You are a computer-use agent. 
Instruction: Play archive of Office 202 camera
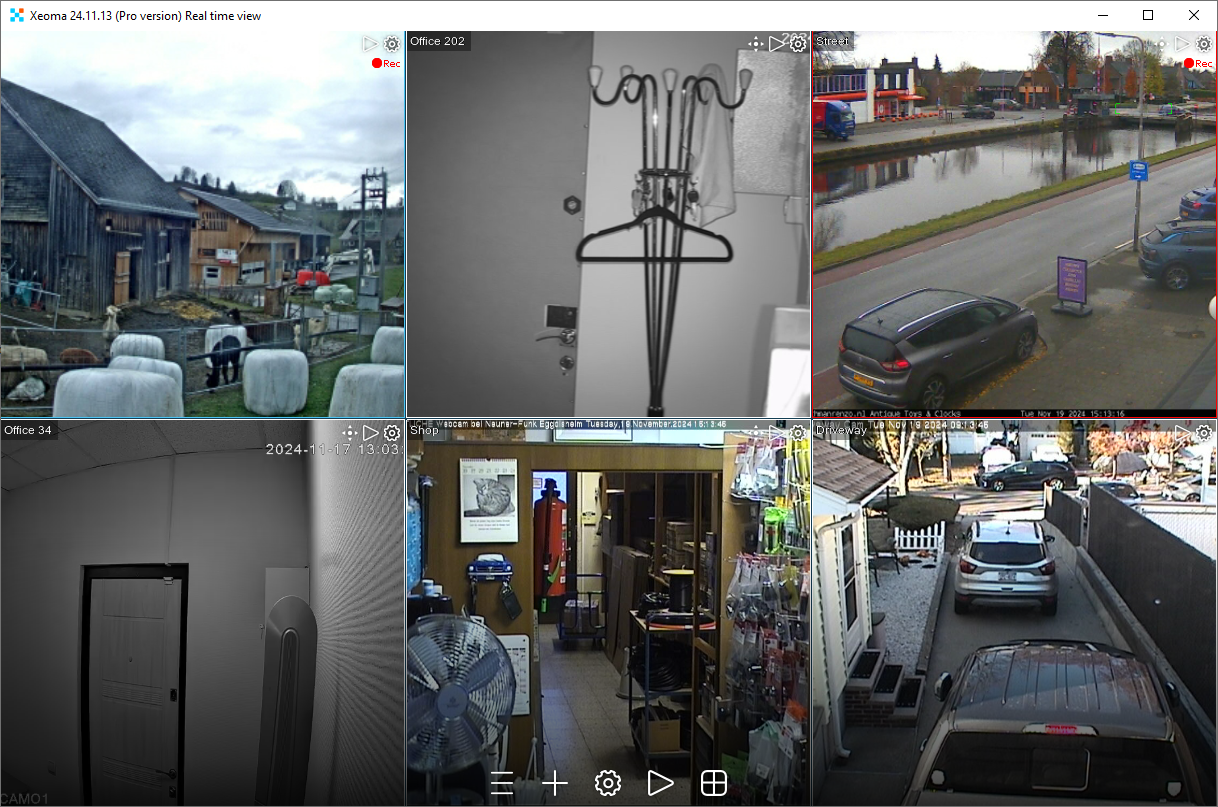click(x=777, y=43)
